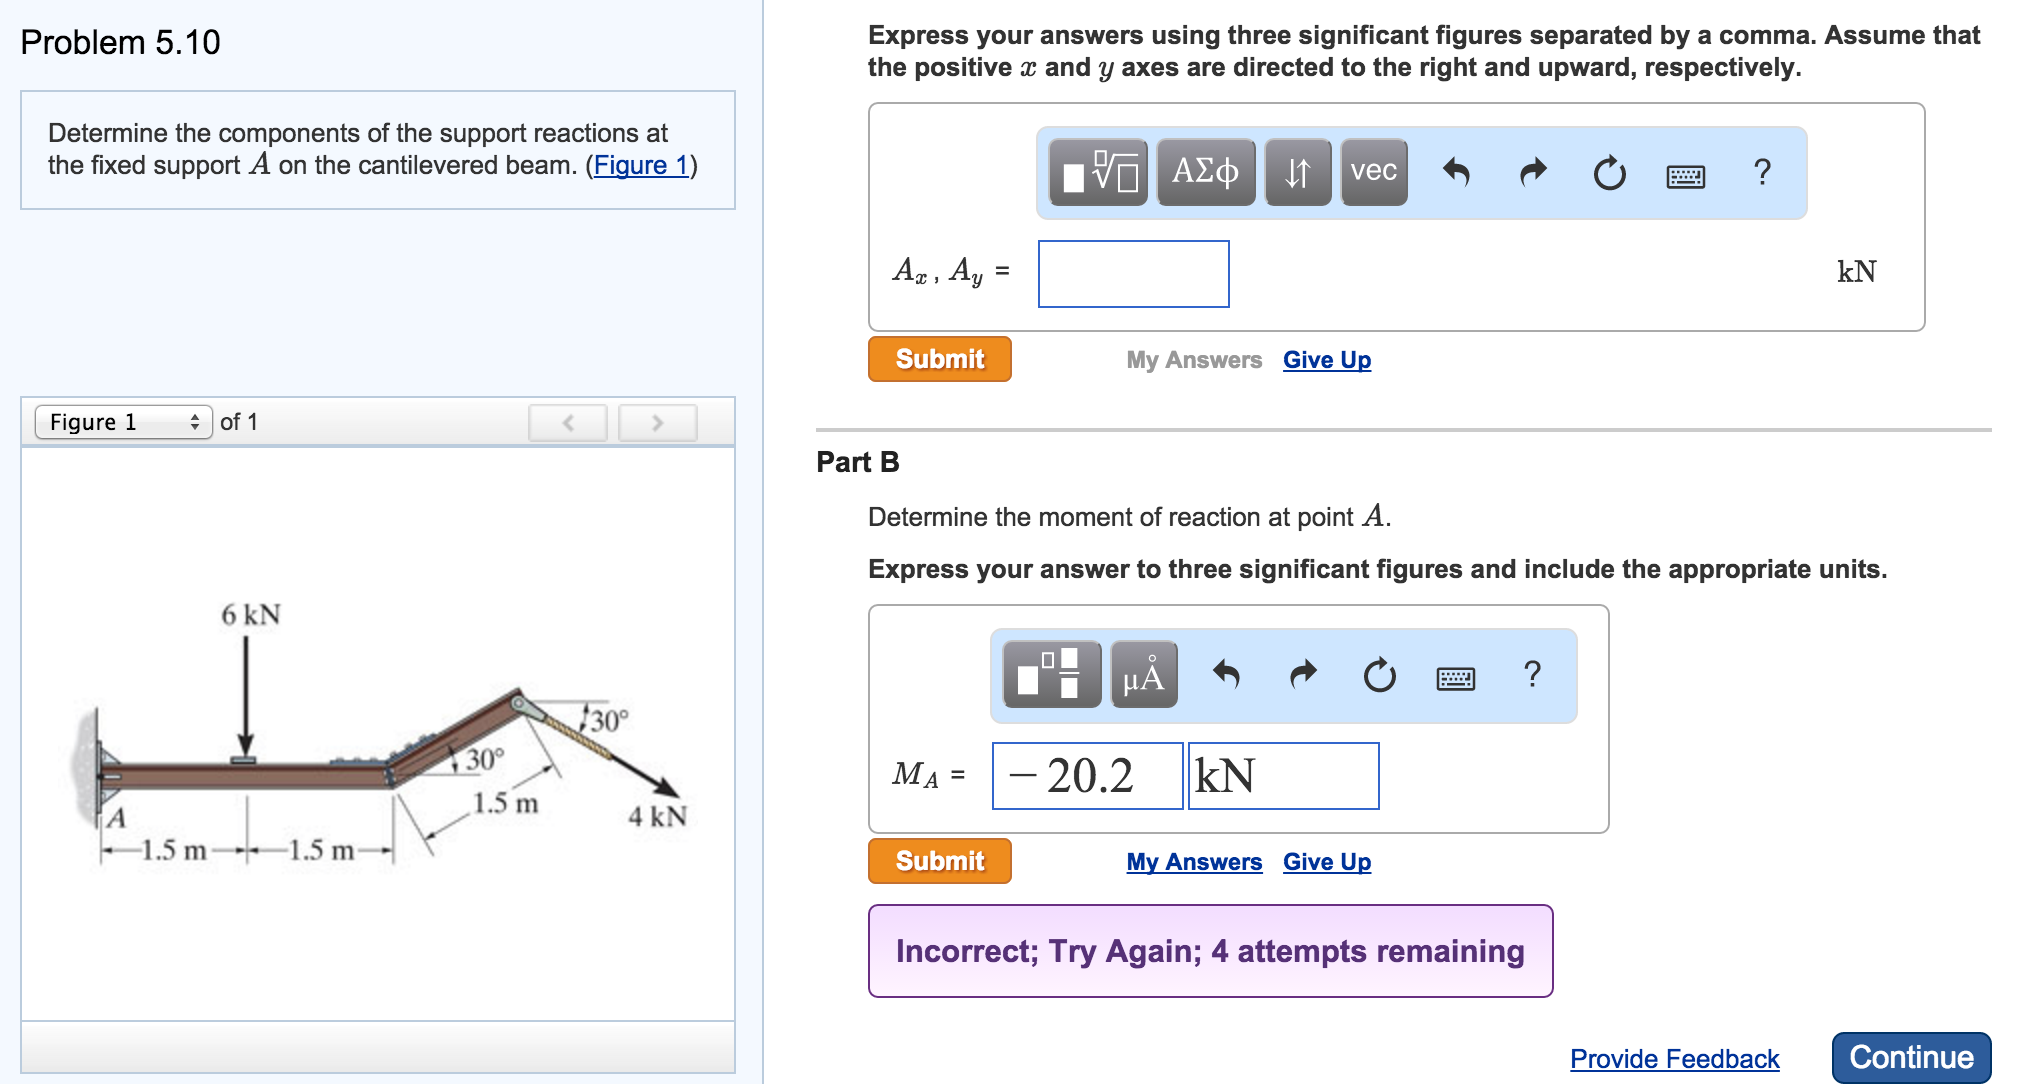
Task: Click Give Up for Part B
Action: point(1327,861)
